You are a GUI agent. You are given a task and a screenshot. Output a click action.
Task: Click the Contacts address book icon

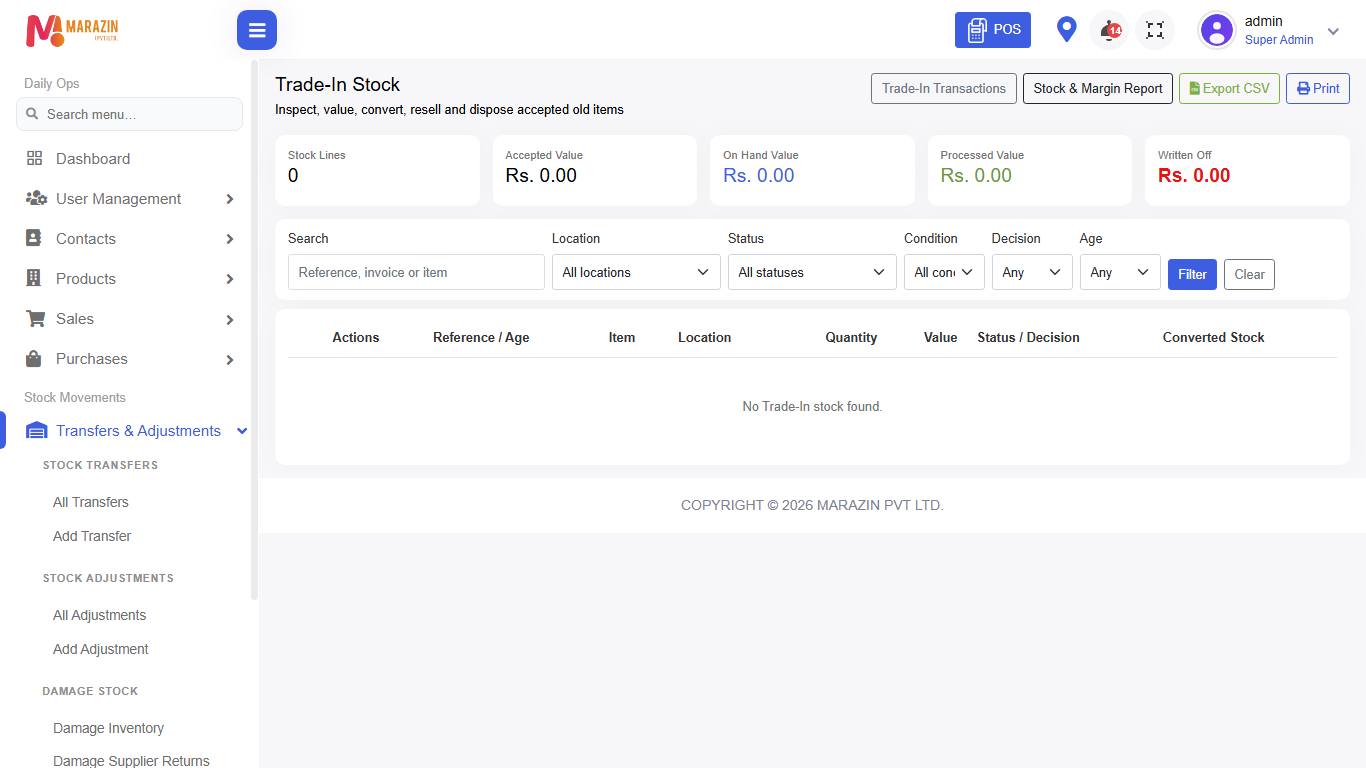click(x=34, y=239)
